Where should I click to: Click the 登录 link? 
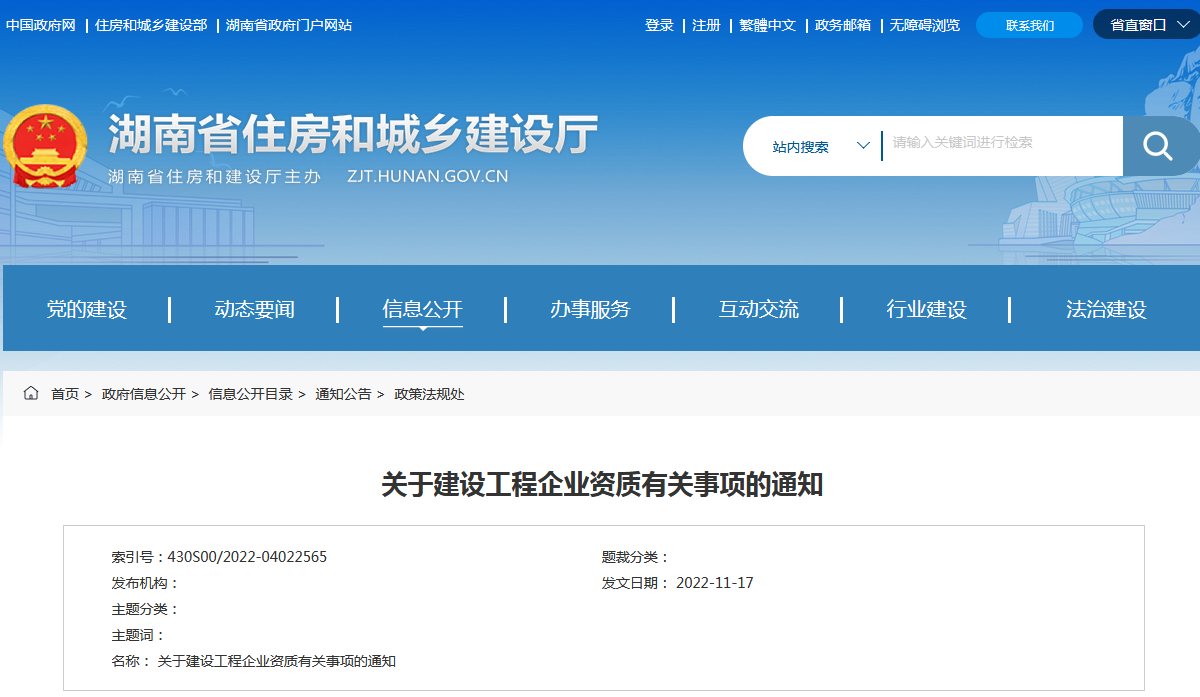(x=659, y=25)
